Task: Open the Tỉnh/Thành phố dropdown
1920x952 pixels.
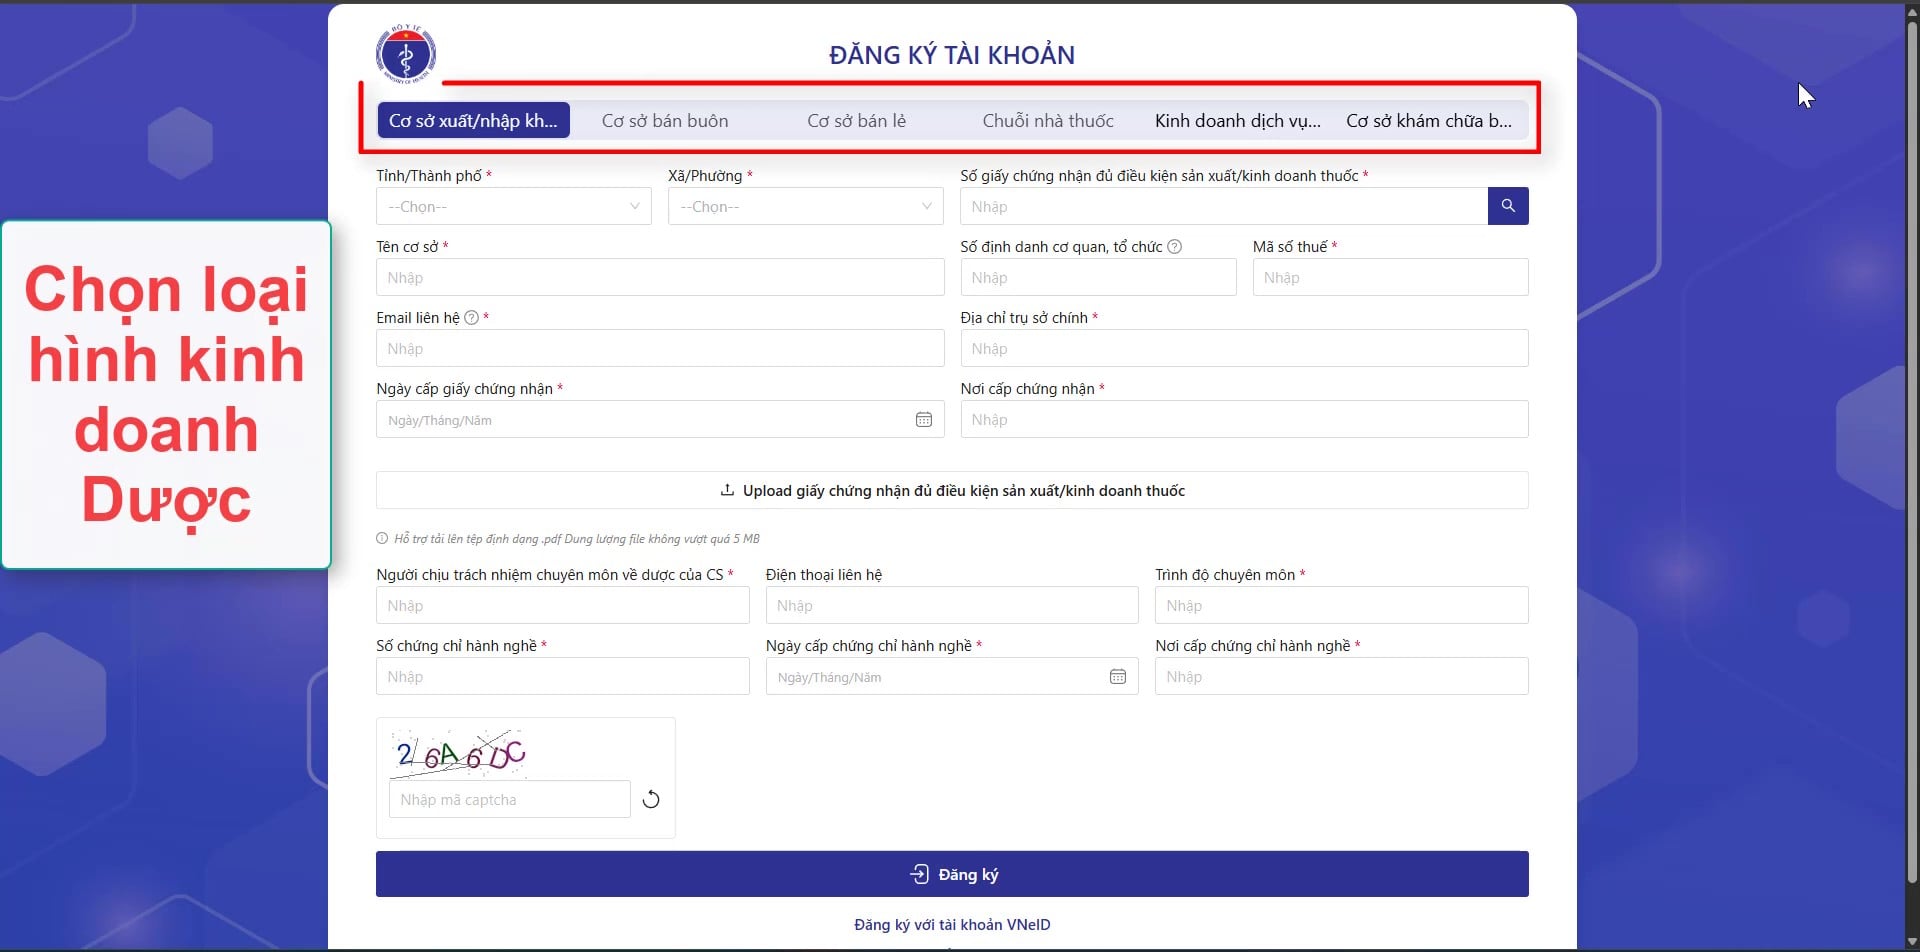Action: pos(514,206)
